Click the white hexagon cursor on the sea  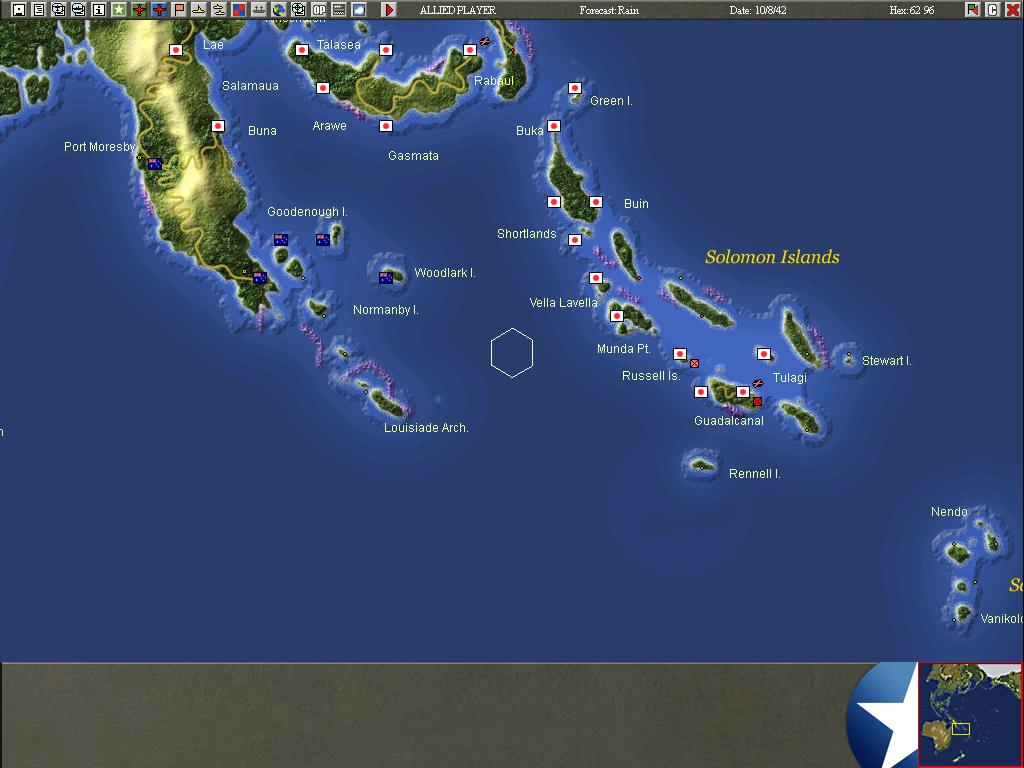[x=512, y=353]
